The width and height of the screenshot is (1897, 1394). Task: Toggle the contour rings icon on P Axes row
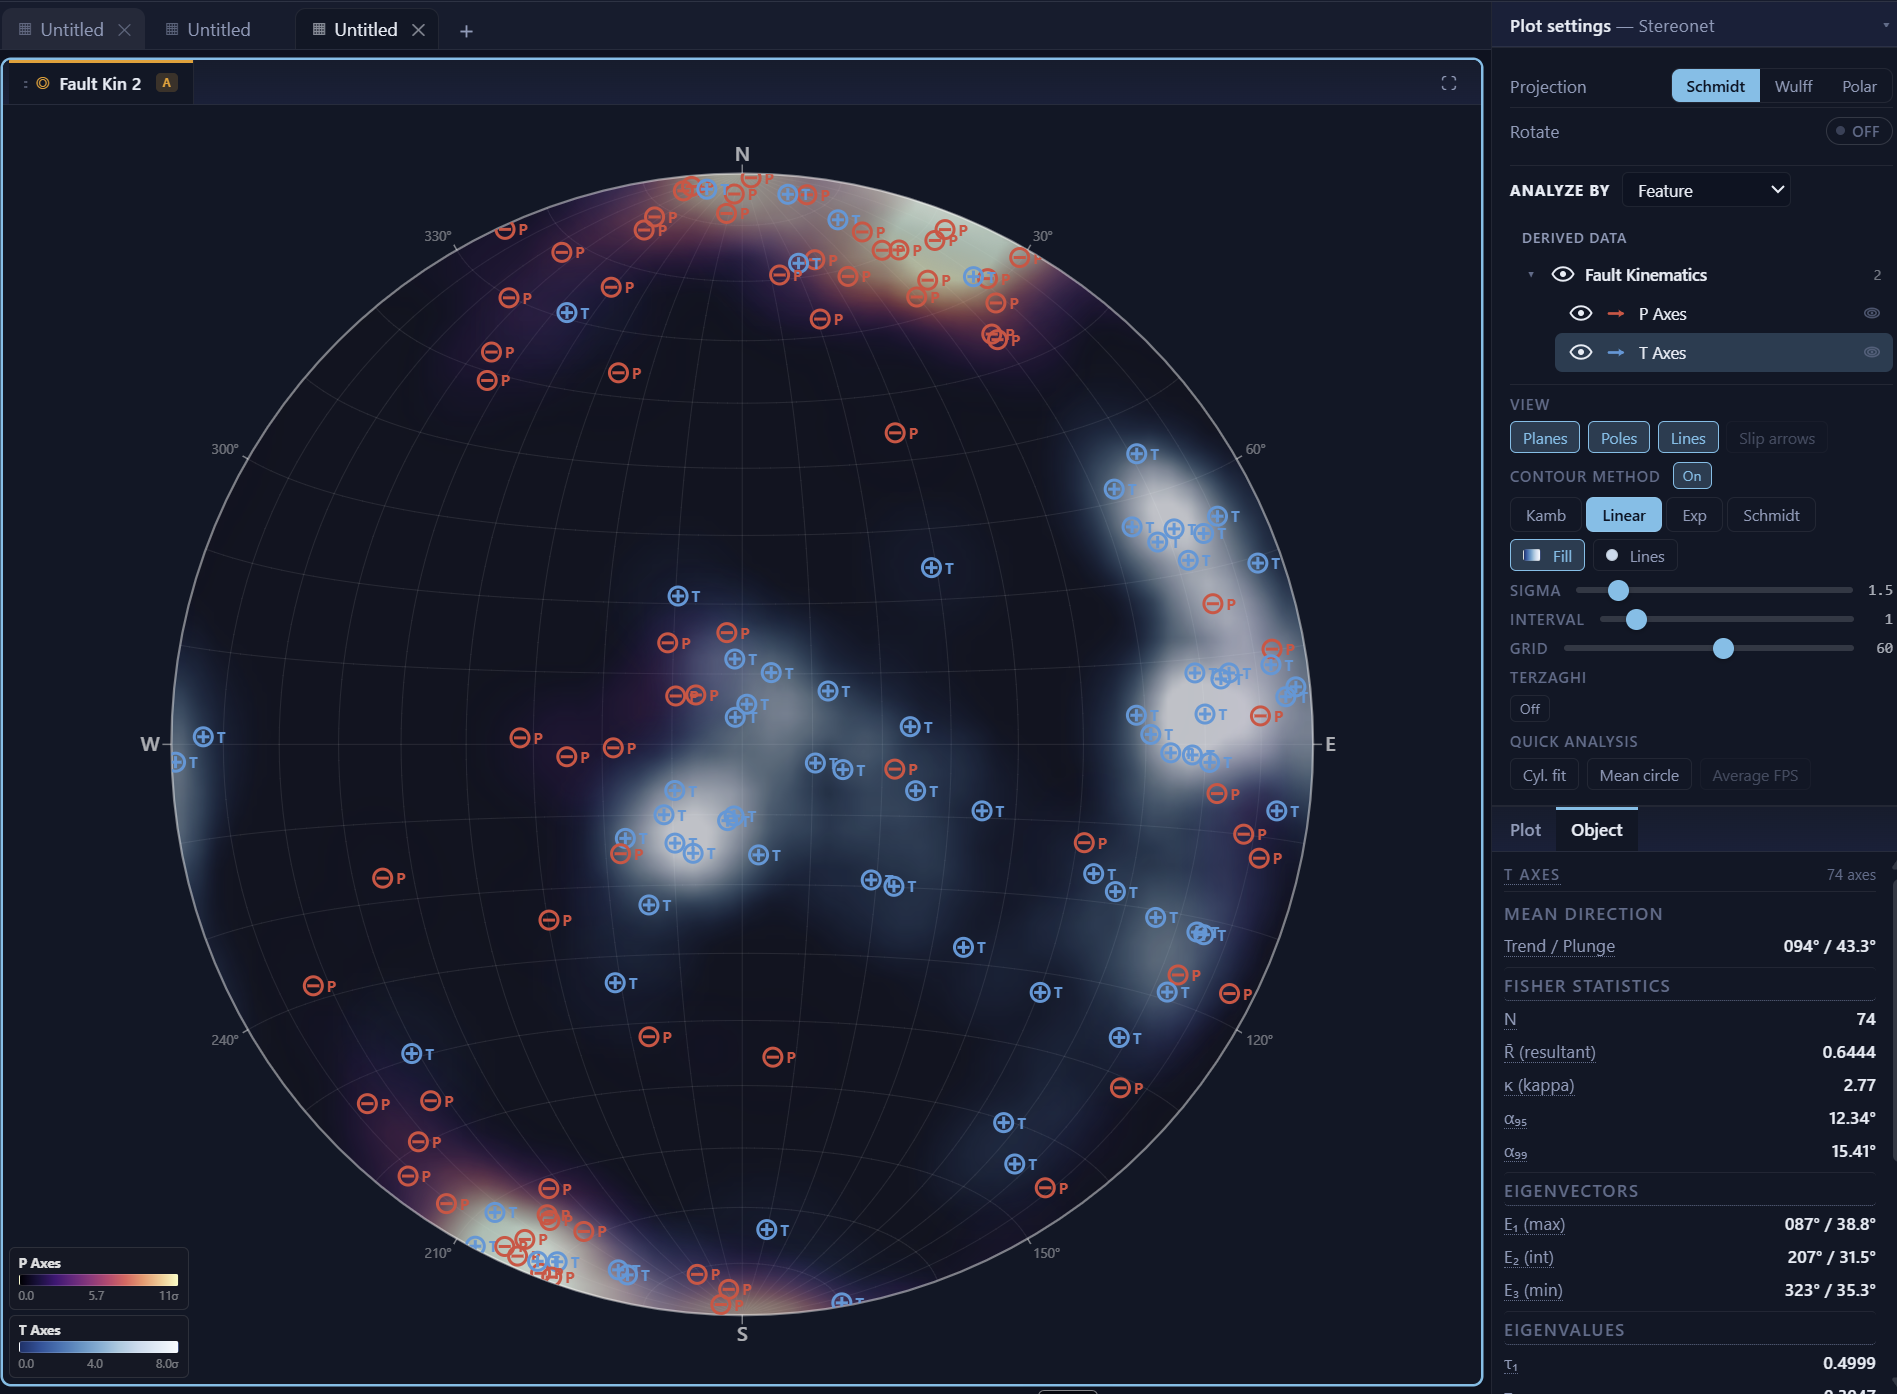(x=1872, y=314)
